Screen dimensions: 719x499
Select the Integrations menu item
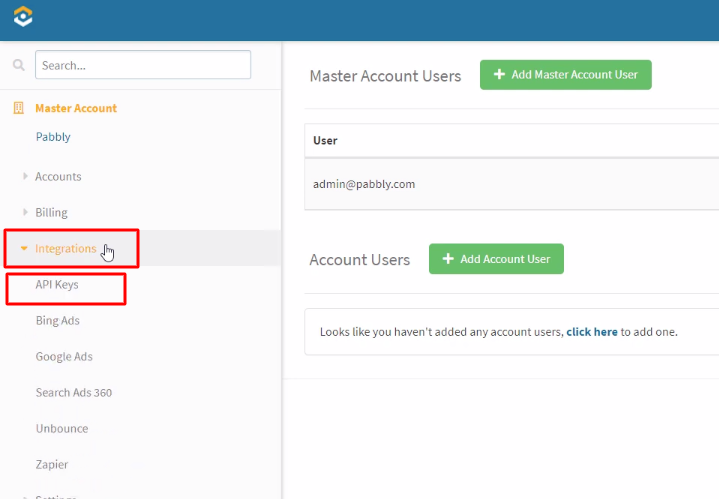[x=66, y=248]
